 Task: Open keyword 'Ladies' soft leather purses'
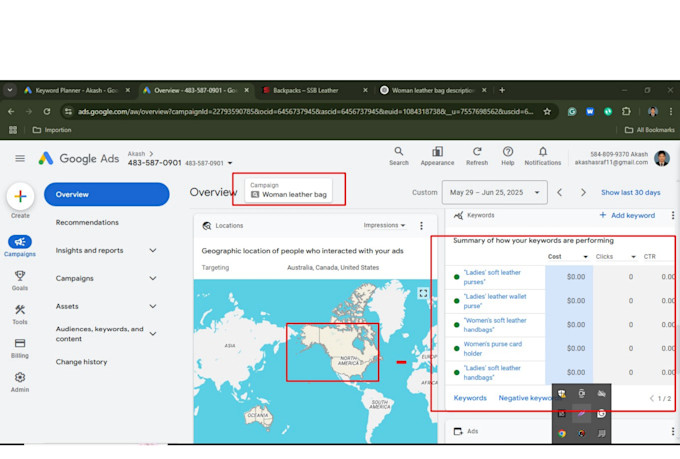coord(492,277)
